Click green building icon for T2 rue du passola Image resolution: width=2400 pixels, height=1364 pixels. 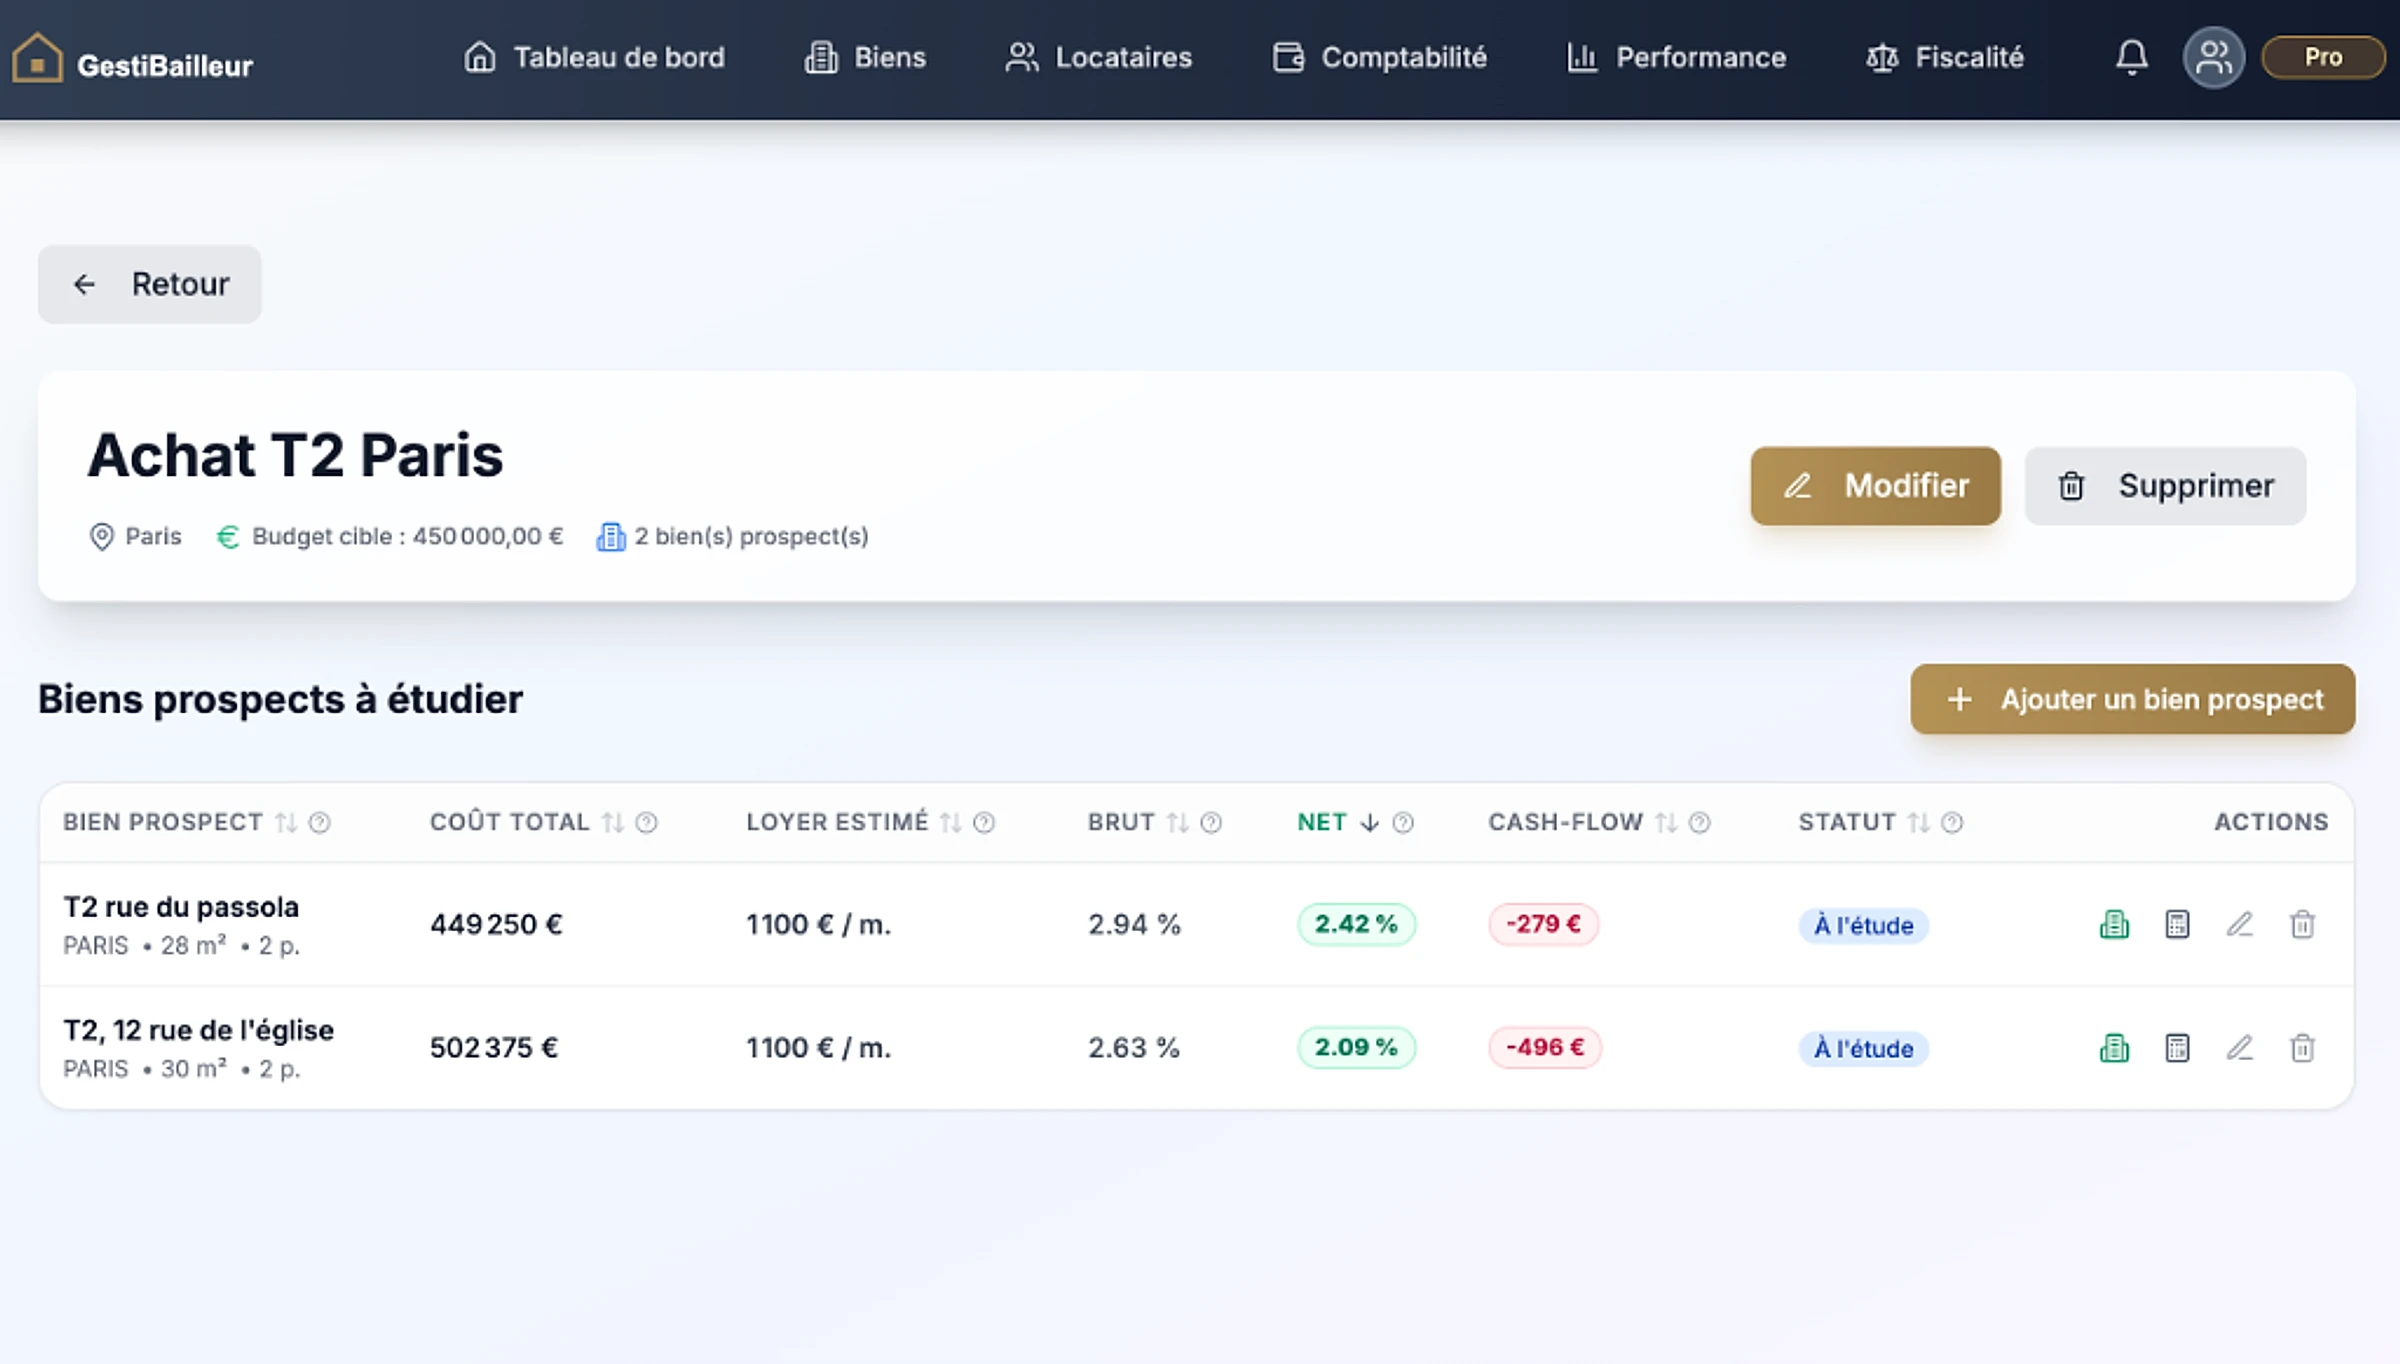[2114, 924]
